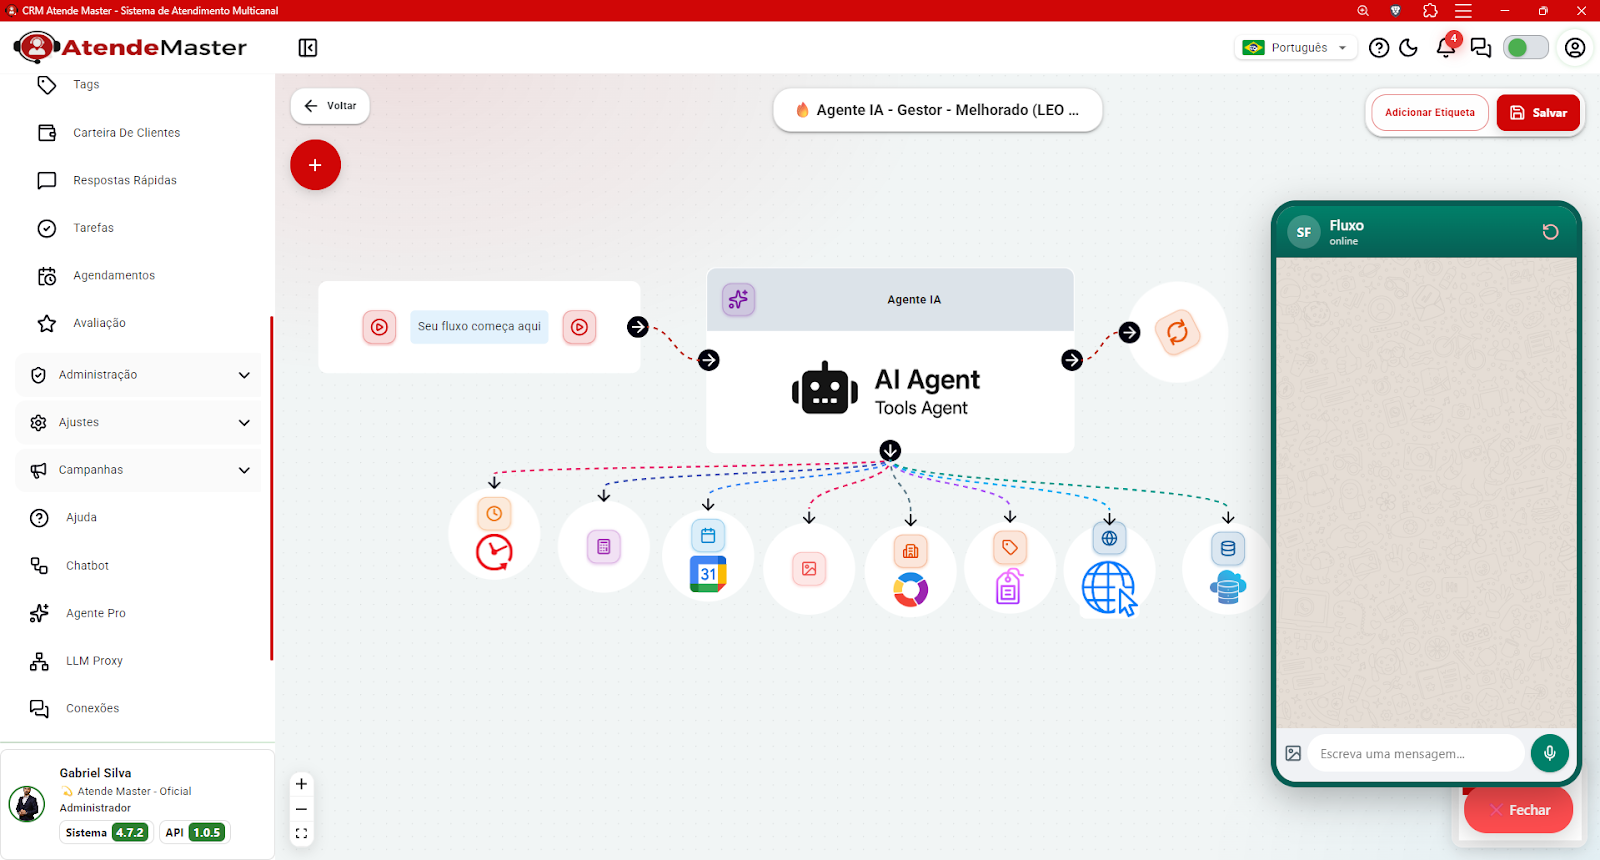Screen dimensions: 1600x860
Task: Click the orange loop refresh node
Action: pos(1178,332)
